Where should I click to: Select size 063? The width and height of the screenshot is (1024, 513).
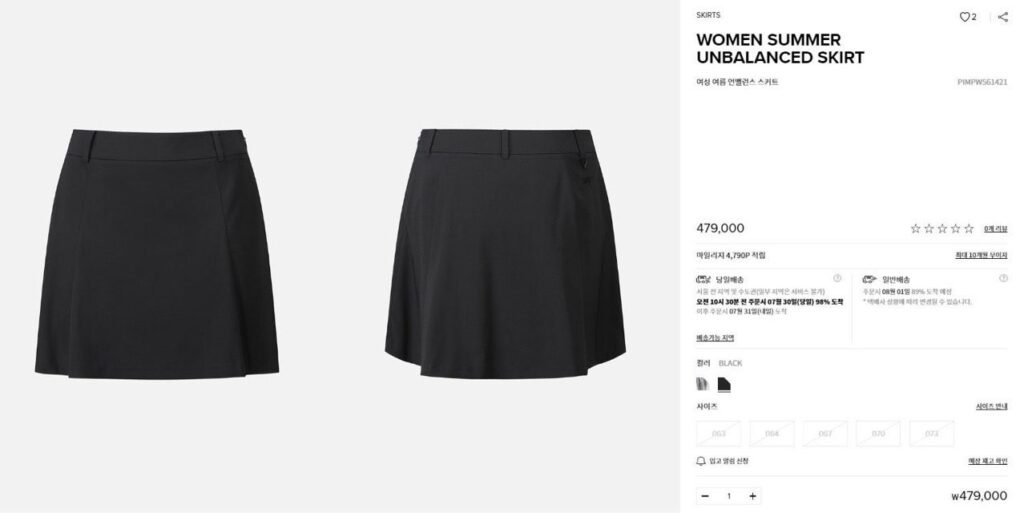click(x=718, y=433)
